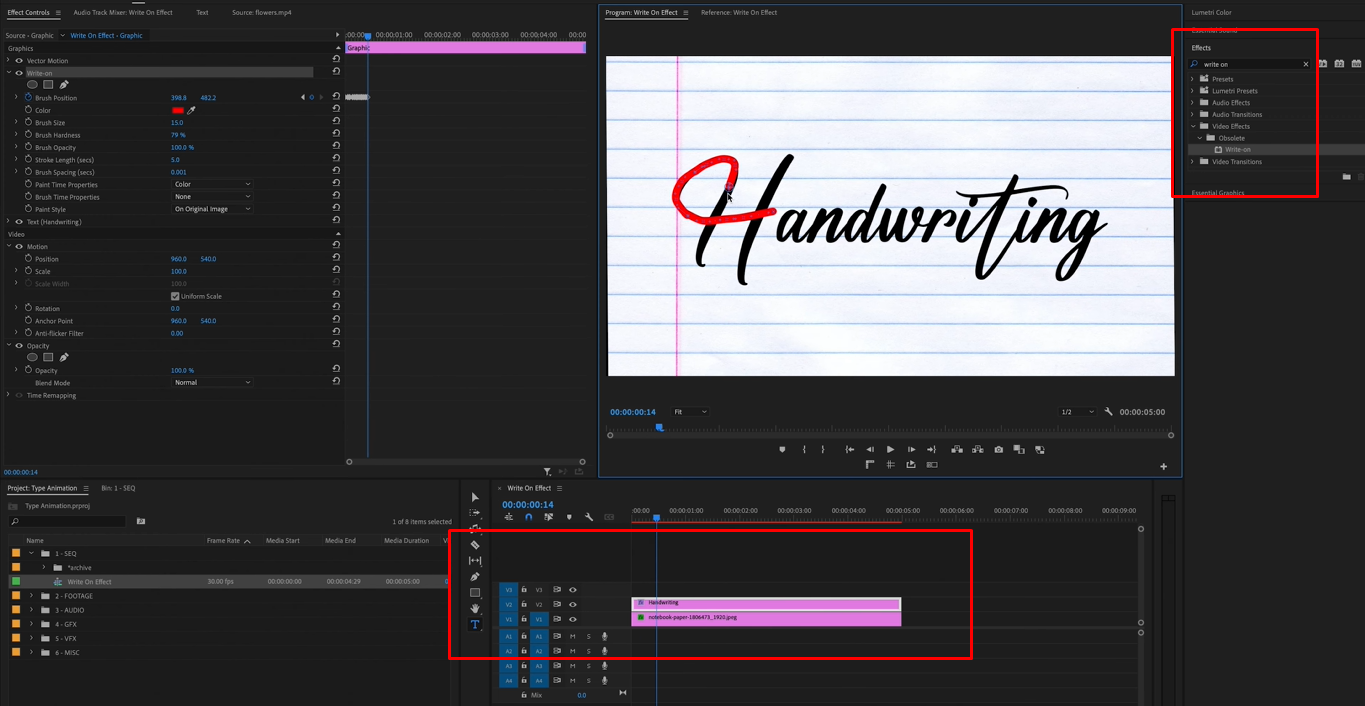Lock the V2 track
Image resolution: width=1365 pixels, height=706 pixels.
tap(523, 604)
